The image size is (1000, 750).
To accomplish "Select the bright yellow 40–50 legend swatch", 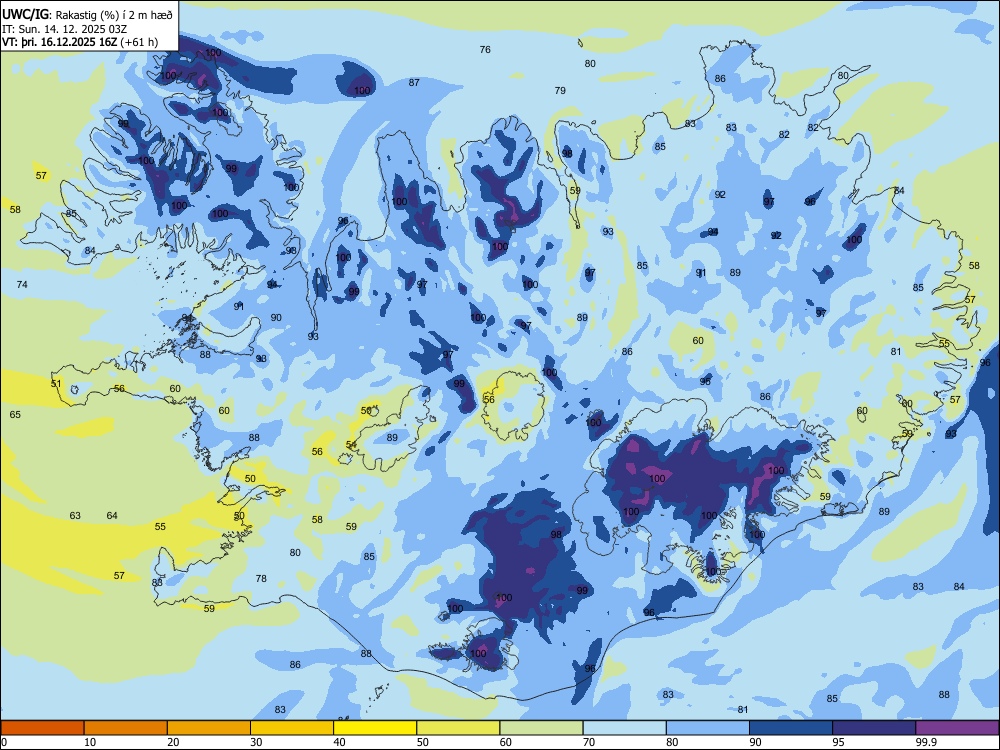I will pyautogui.click(x=375, y=728).
